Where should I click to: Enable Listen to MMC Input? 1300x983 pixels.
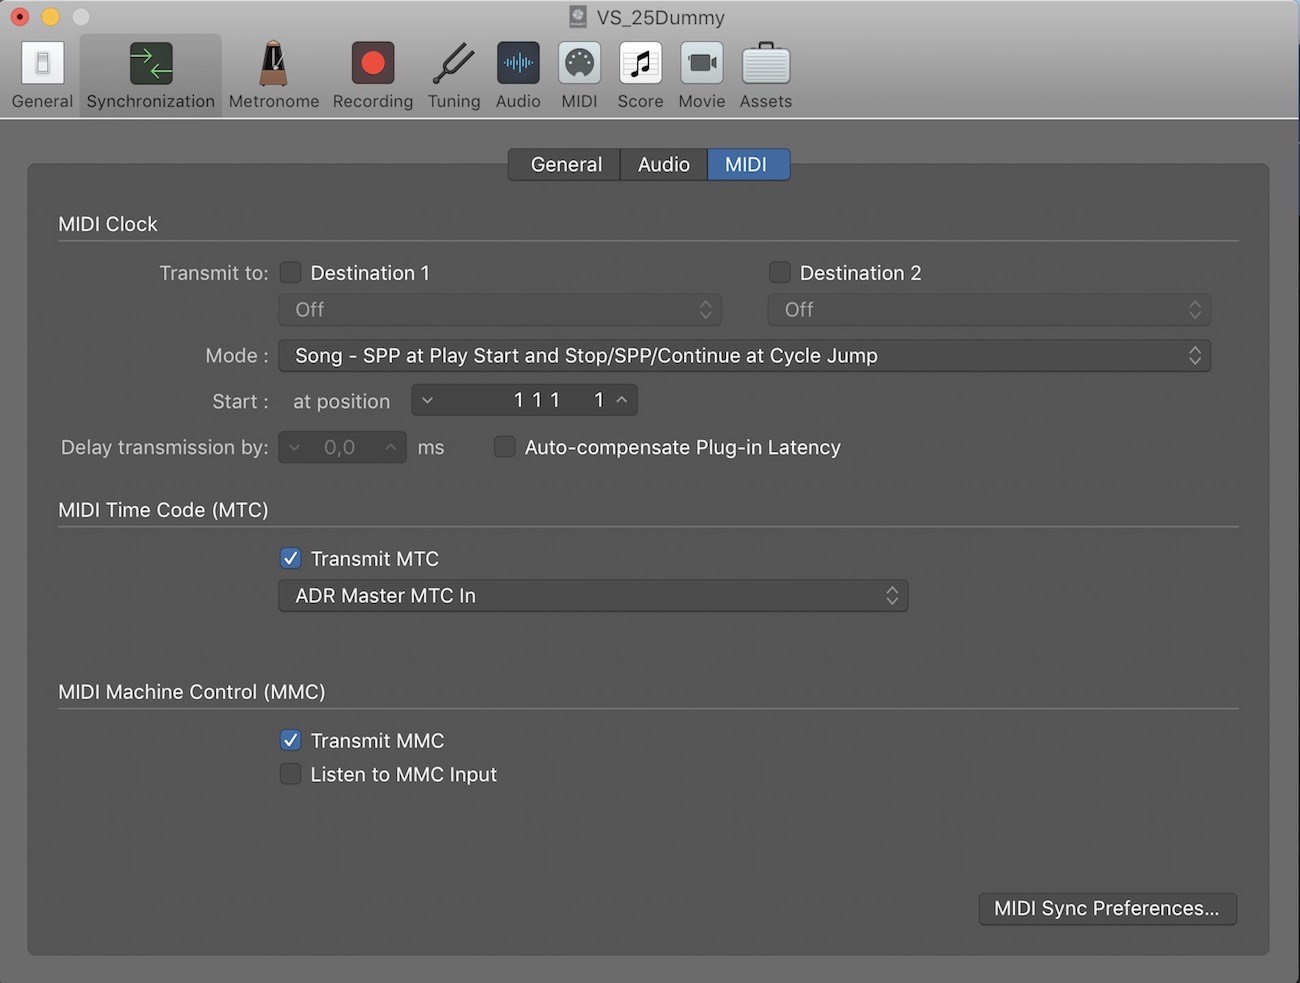click(291, 774)
